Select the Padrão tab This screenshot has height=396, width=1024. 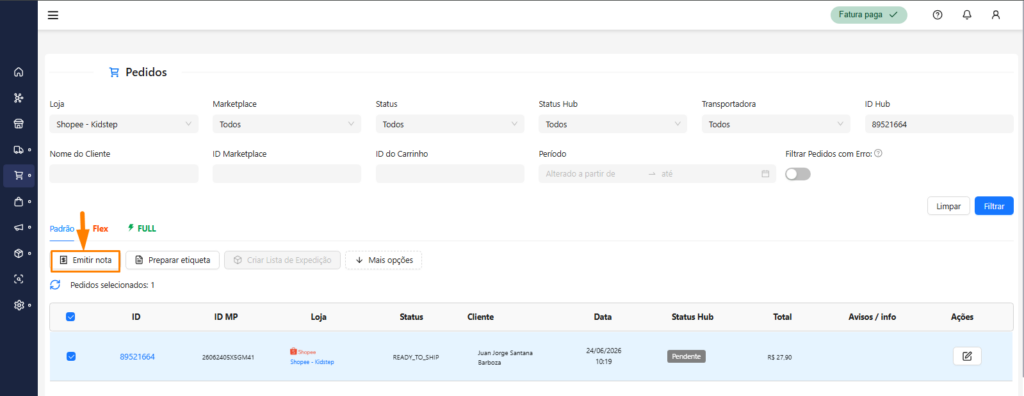(62, 229)
